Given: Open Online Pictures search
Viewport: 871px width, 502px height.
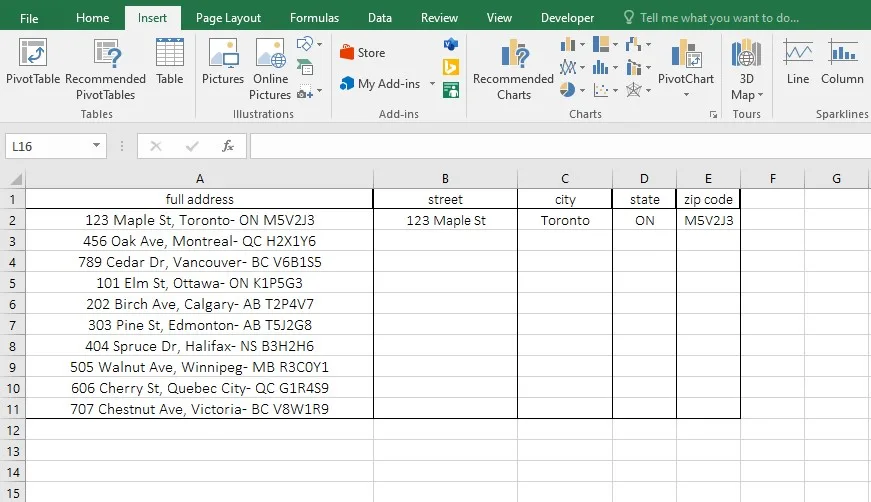Looking at the screenshot, I should coord(270,69).
